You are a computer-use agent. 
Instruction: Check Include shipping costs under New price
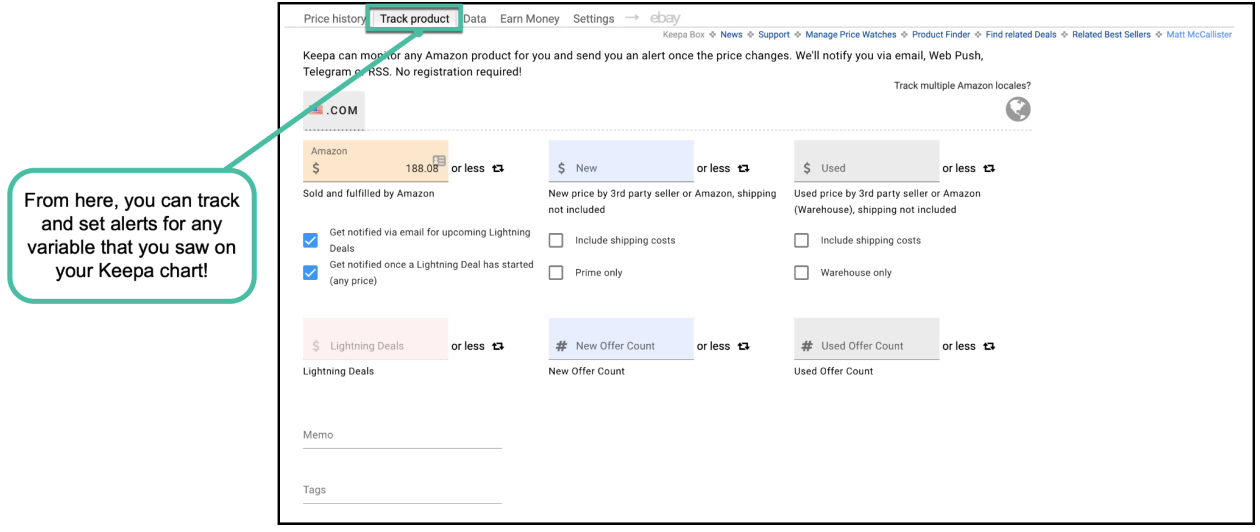click(x=556, y=240)
